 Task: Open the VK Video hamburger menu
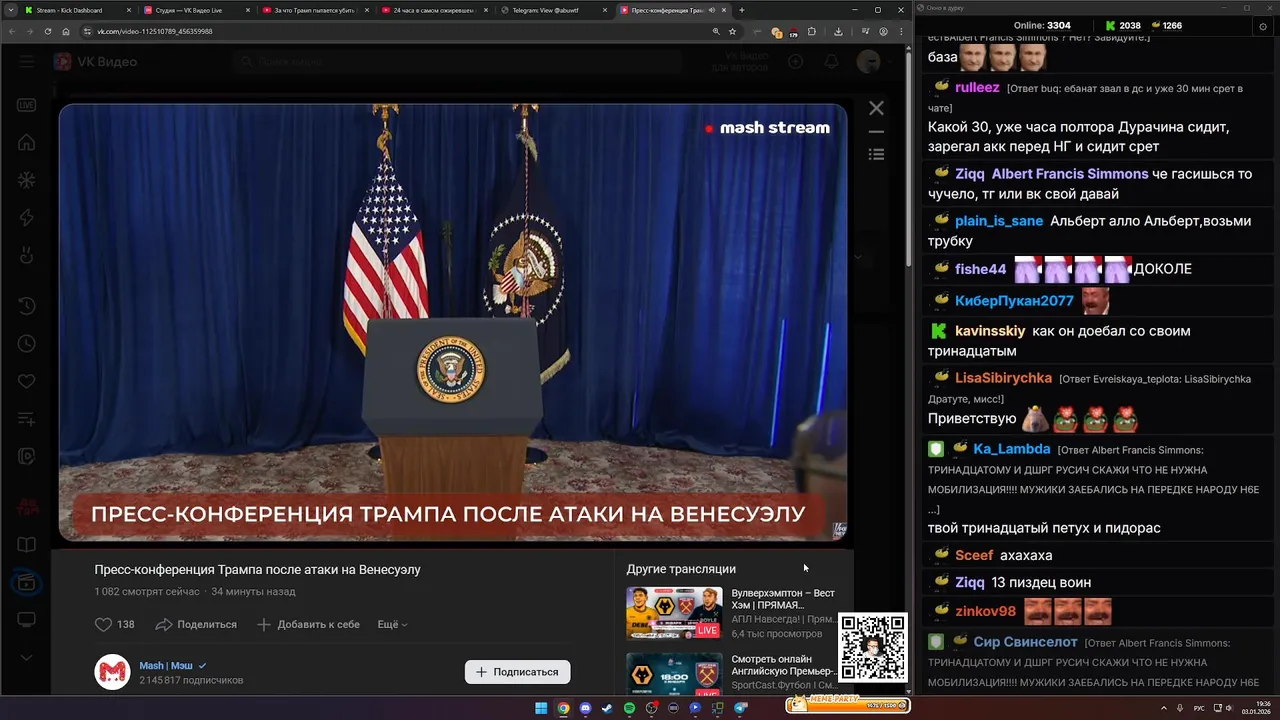click(x=26, y=62)
